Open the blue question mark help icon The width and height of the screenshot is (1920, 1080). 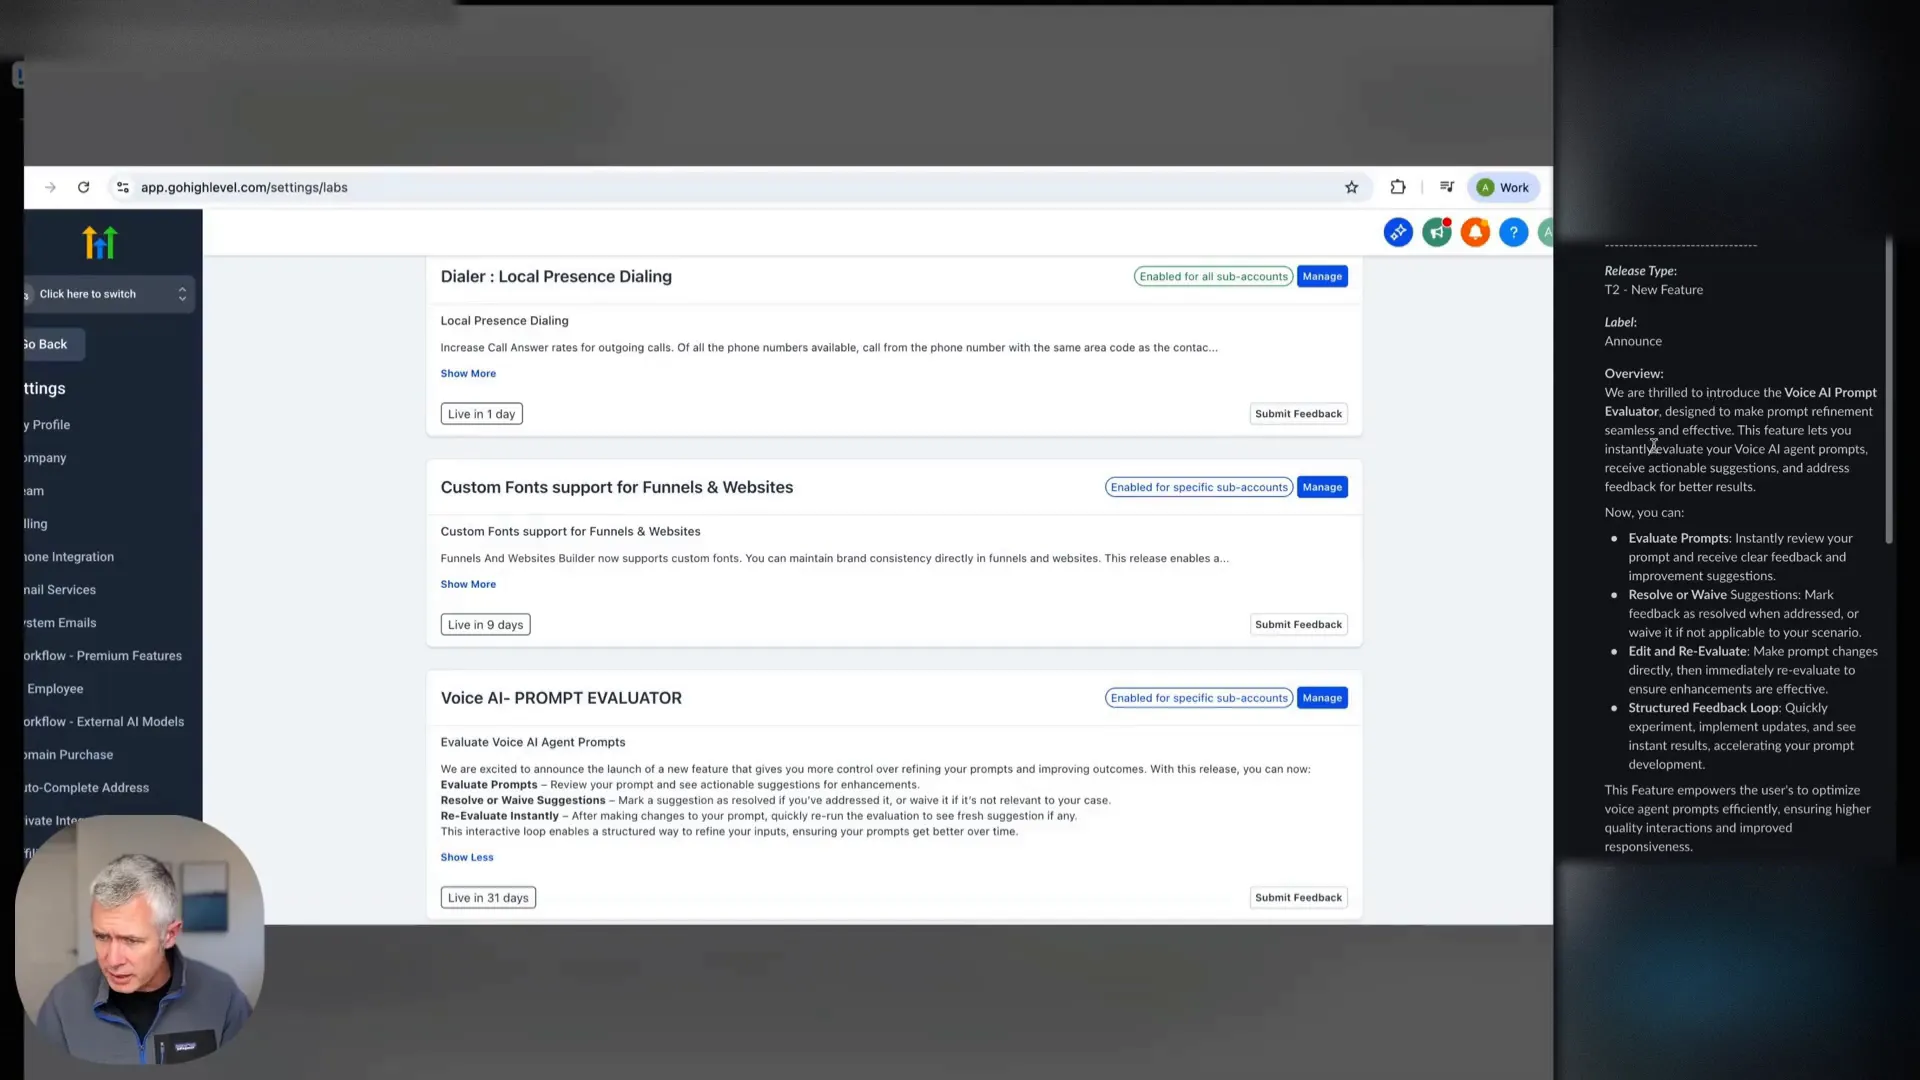(1514, 232)
